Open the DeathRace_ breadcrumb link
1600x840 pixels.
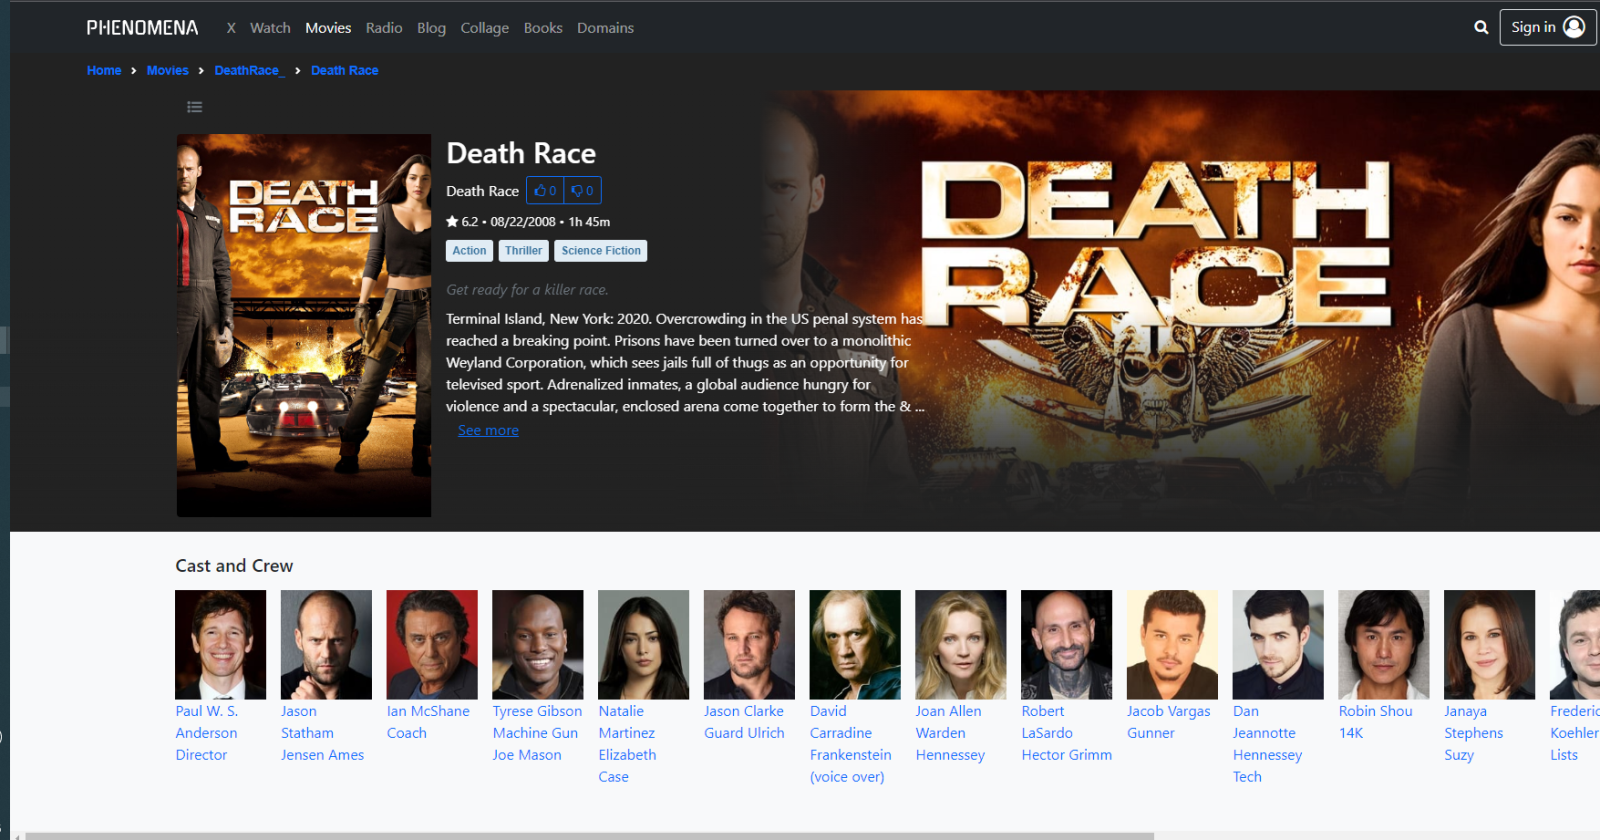point(249,71)
